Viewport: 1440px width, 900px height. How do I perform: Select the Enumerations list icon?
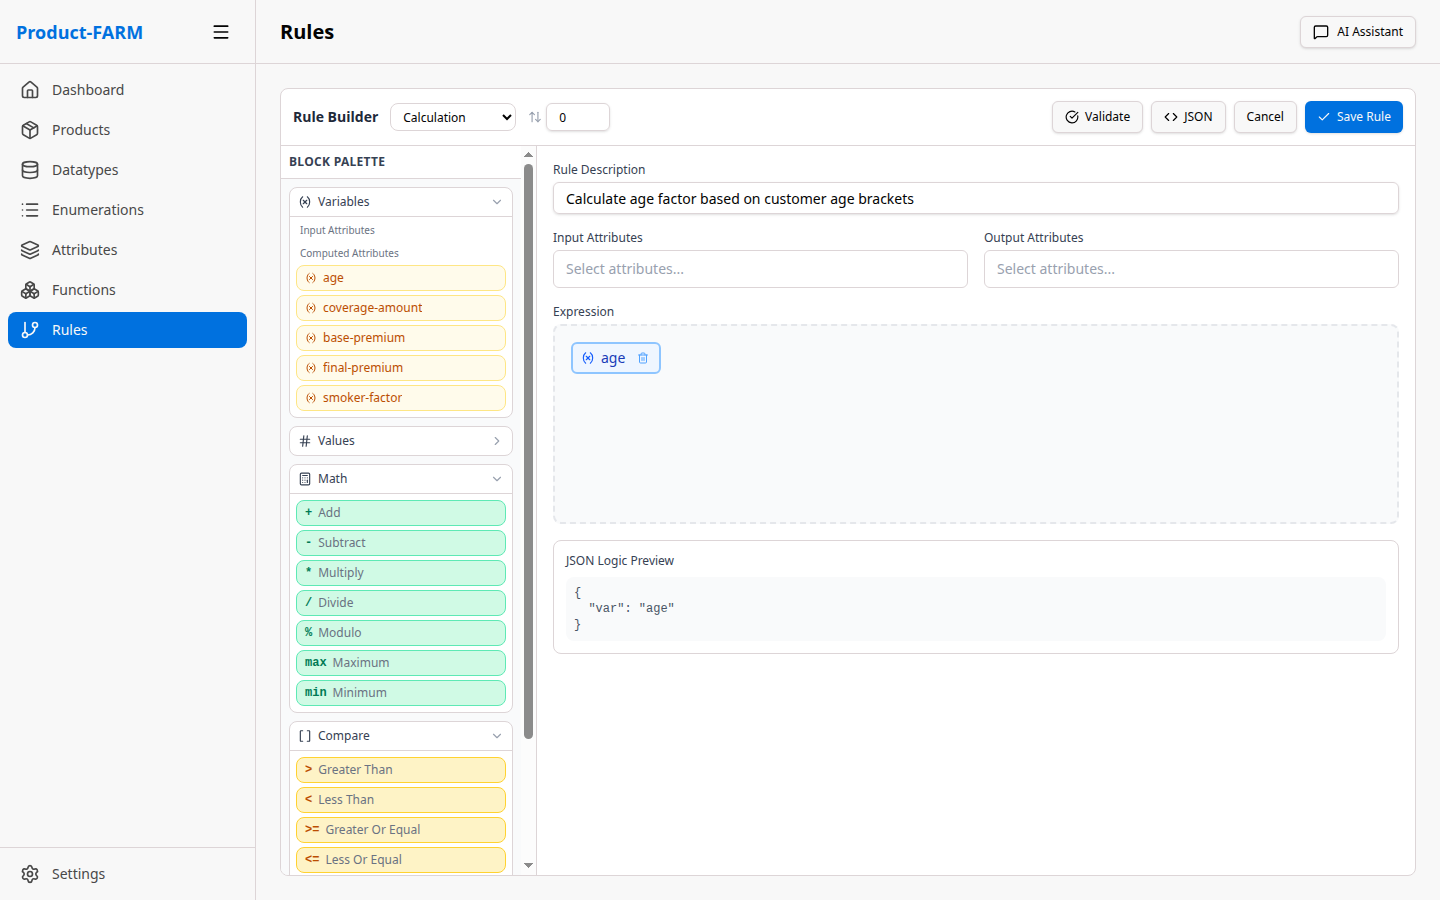point(31,209)
